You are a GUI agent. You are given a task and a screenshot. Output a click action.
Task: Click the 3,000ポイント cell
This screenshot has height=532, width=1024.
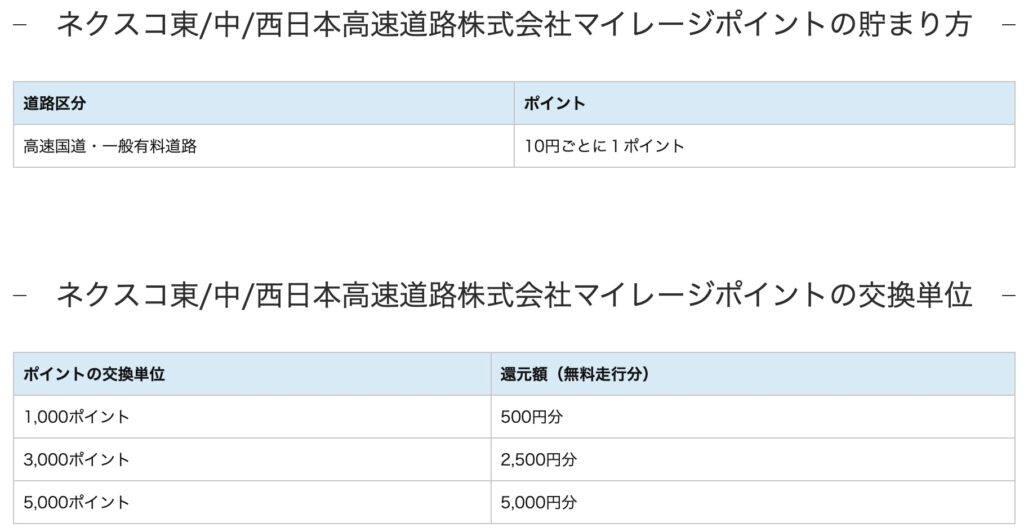coord(76,460)
